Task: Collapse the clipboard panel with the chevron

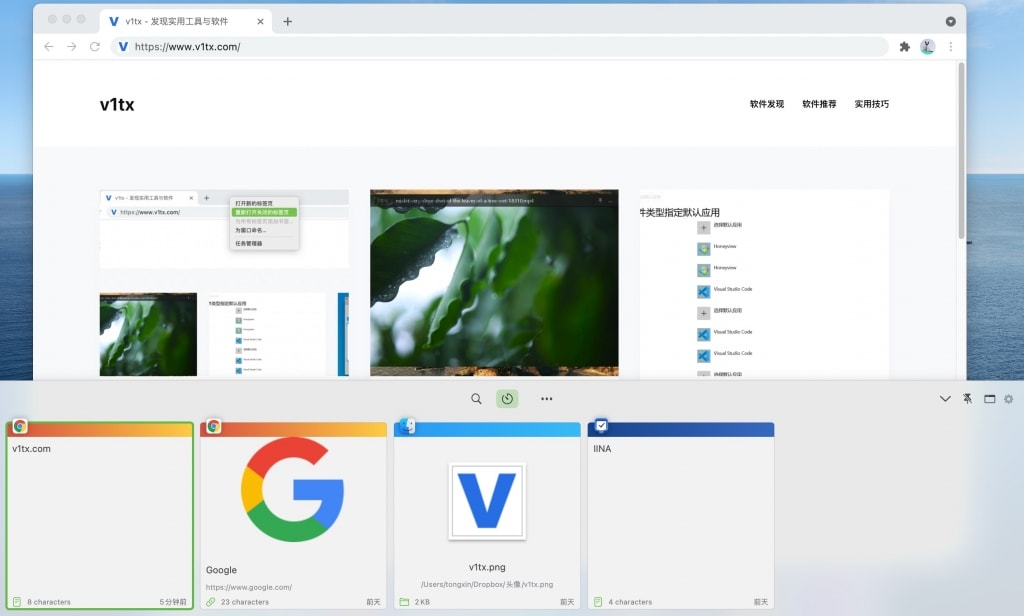Action: [945, 398]
